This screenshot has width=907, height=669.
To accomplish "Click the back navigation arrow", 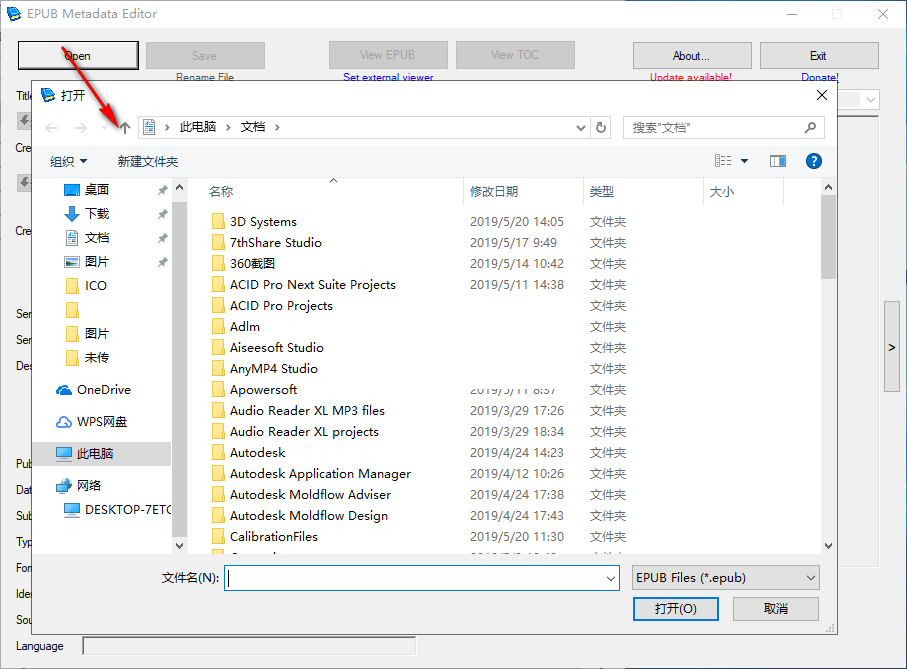I will click(51, 128).
